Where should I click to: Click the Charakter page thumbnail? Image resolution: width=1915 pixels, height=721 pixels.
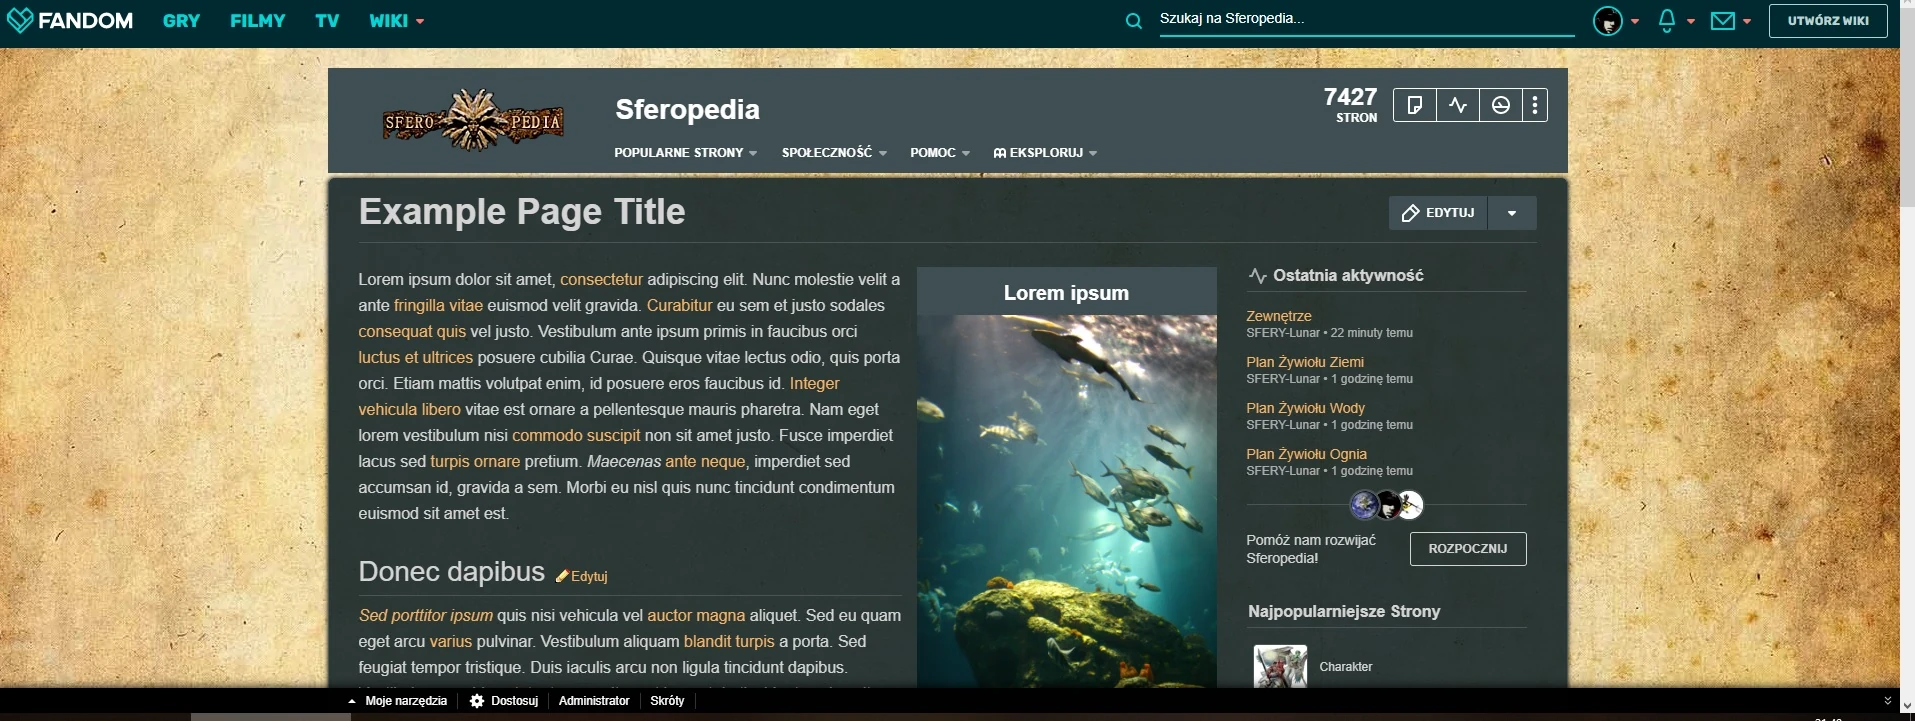click(x=1280, y=666)
